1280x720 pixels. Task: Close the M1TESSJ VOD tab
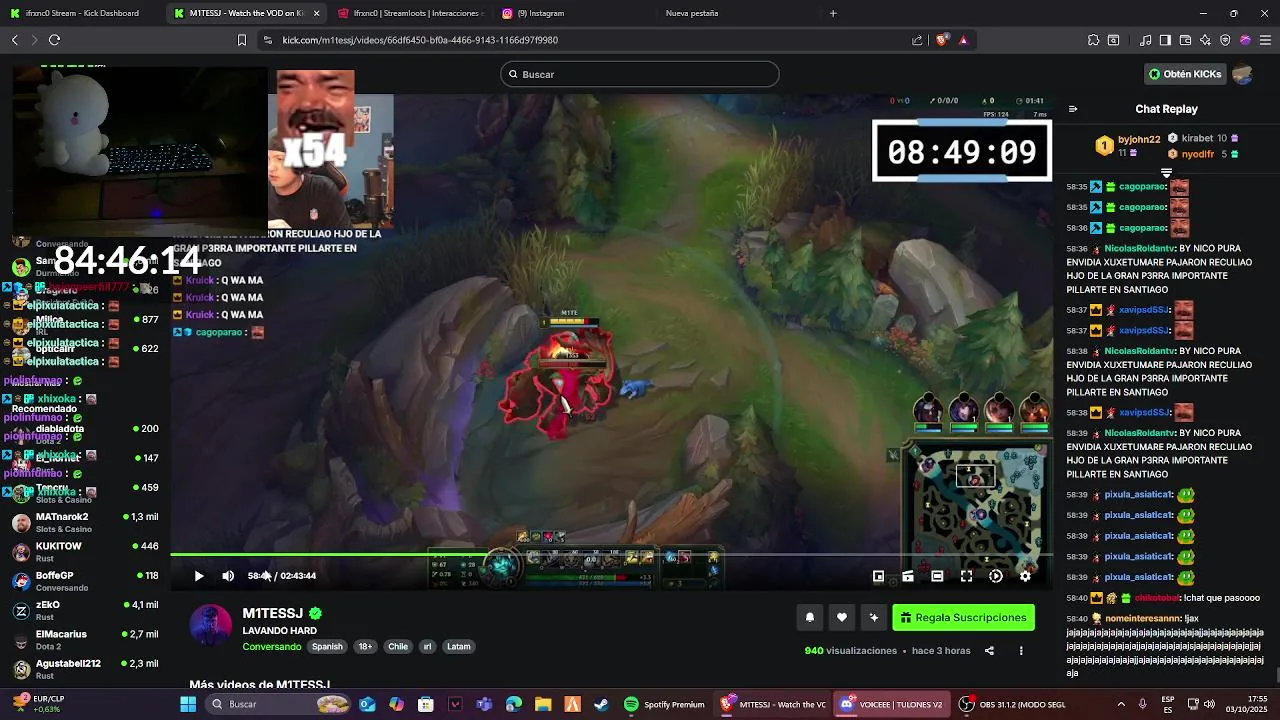pyautogui.click(x=317, y=13)
